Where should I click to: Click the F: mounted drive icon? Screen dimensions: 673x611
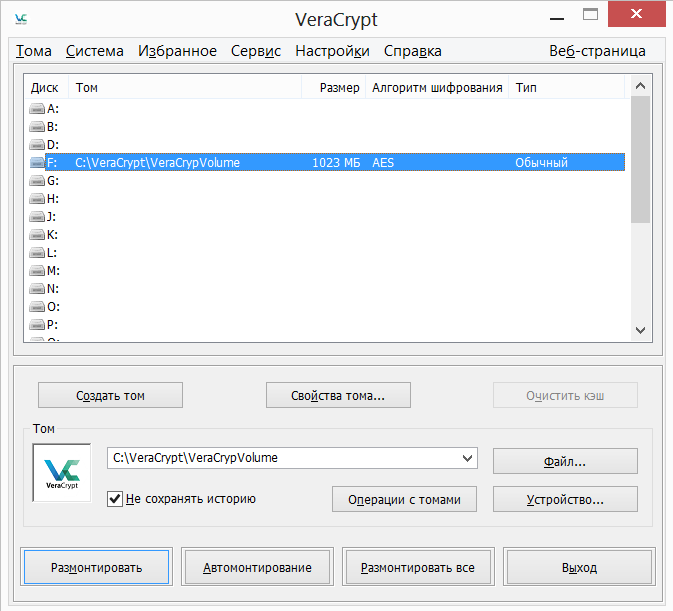click(37, 163)
